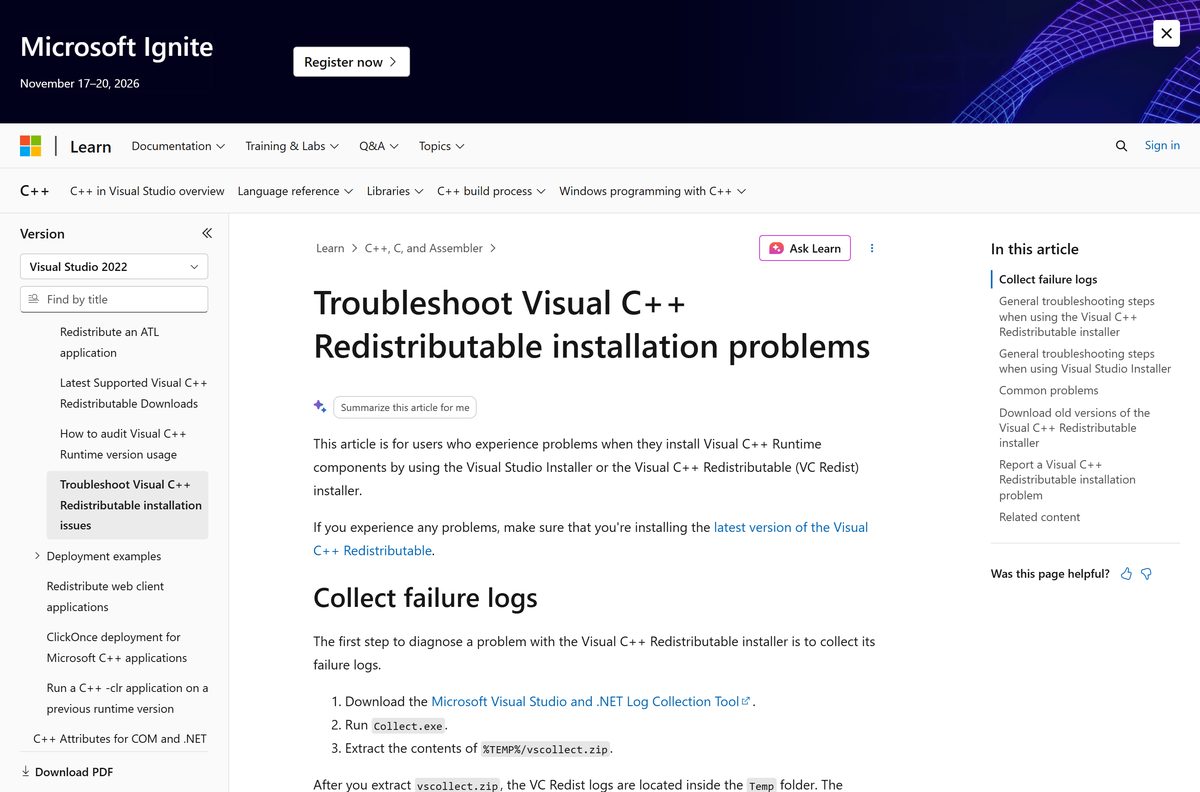Jump to troubleshooting steps for Redistributable installer
Screen dimensions: 1200x792
1077,317
